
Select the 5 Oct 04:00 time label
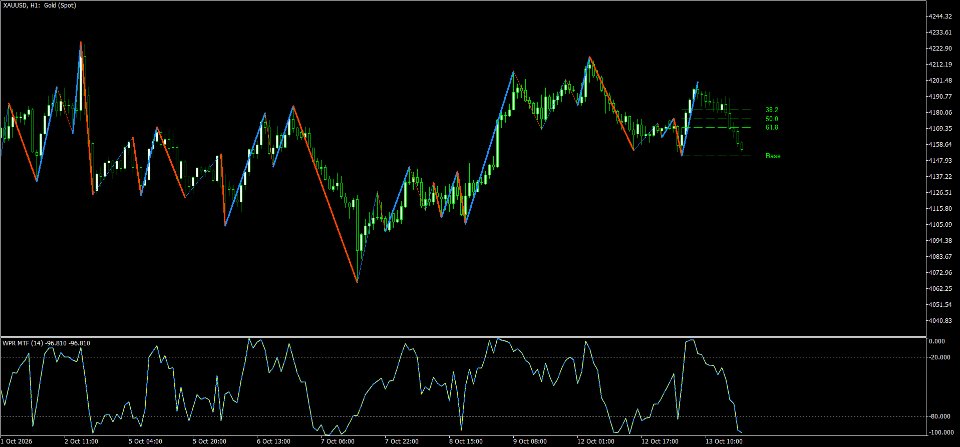[145, 440]
